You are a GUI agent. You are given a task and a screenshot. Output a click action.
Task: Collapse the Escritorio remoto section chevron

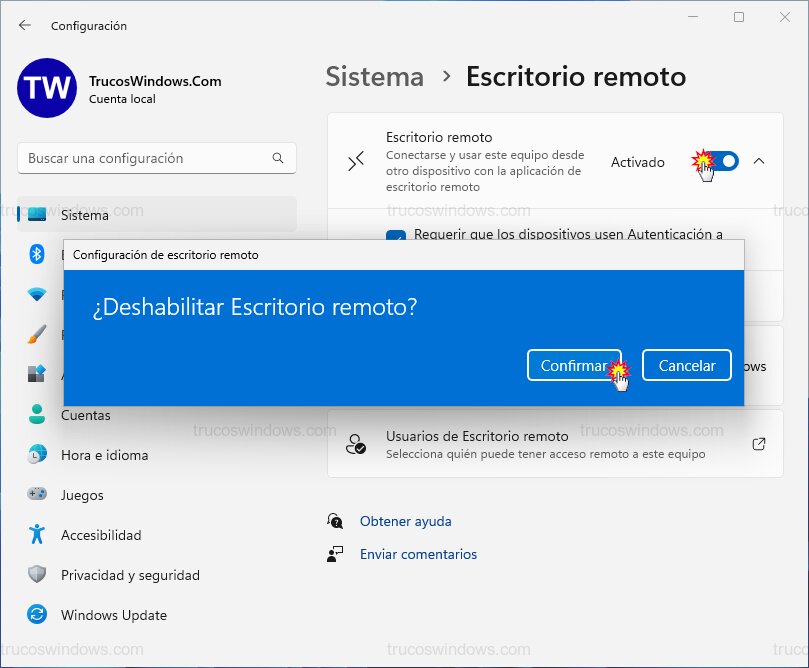758,160
